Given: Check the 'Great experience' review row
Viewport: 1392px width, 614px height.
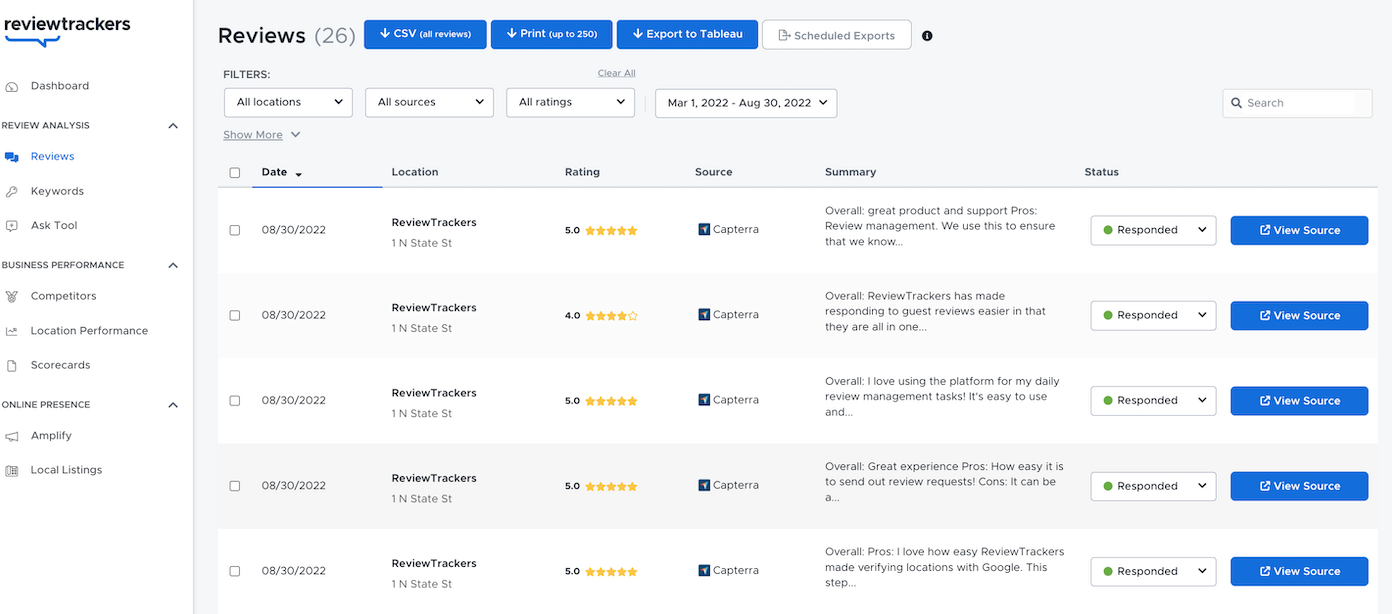Looking at the screenshot, I should click(235, 486).
